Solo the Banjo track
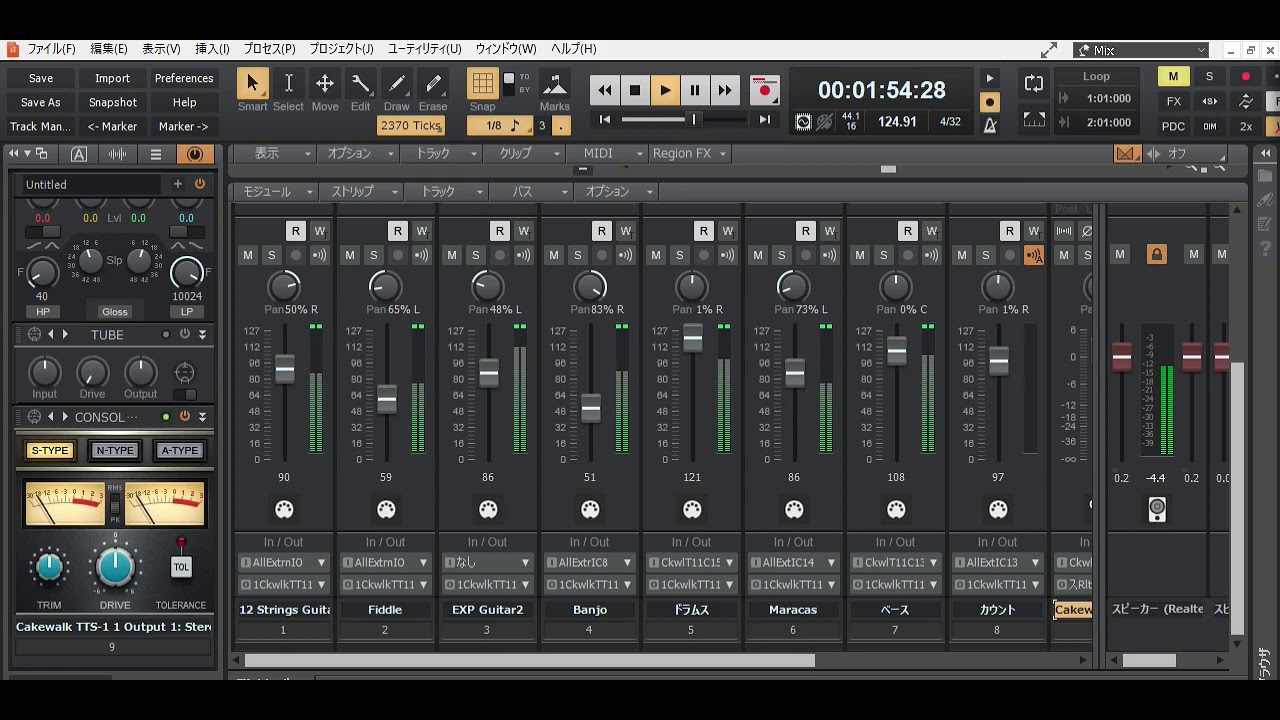The width and height of the screenshot is (1280, 720). [x=577, y=255]
